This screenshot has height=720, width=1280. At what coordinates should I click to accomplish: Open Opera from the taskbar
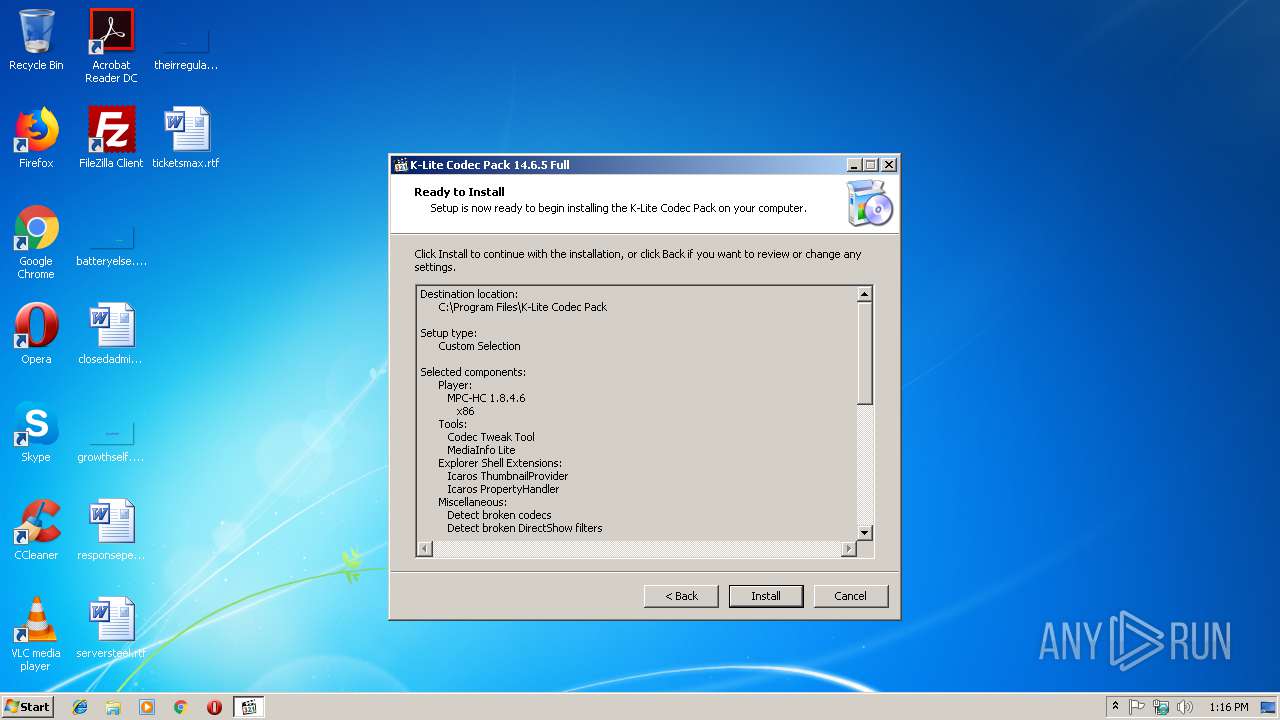[214, 707]
